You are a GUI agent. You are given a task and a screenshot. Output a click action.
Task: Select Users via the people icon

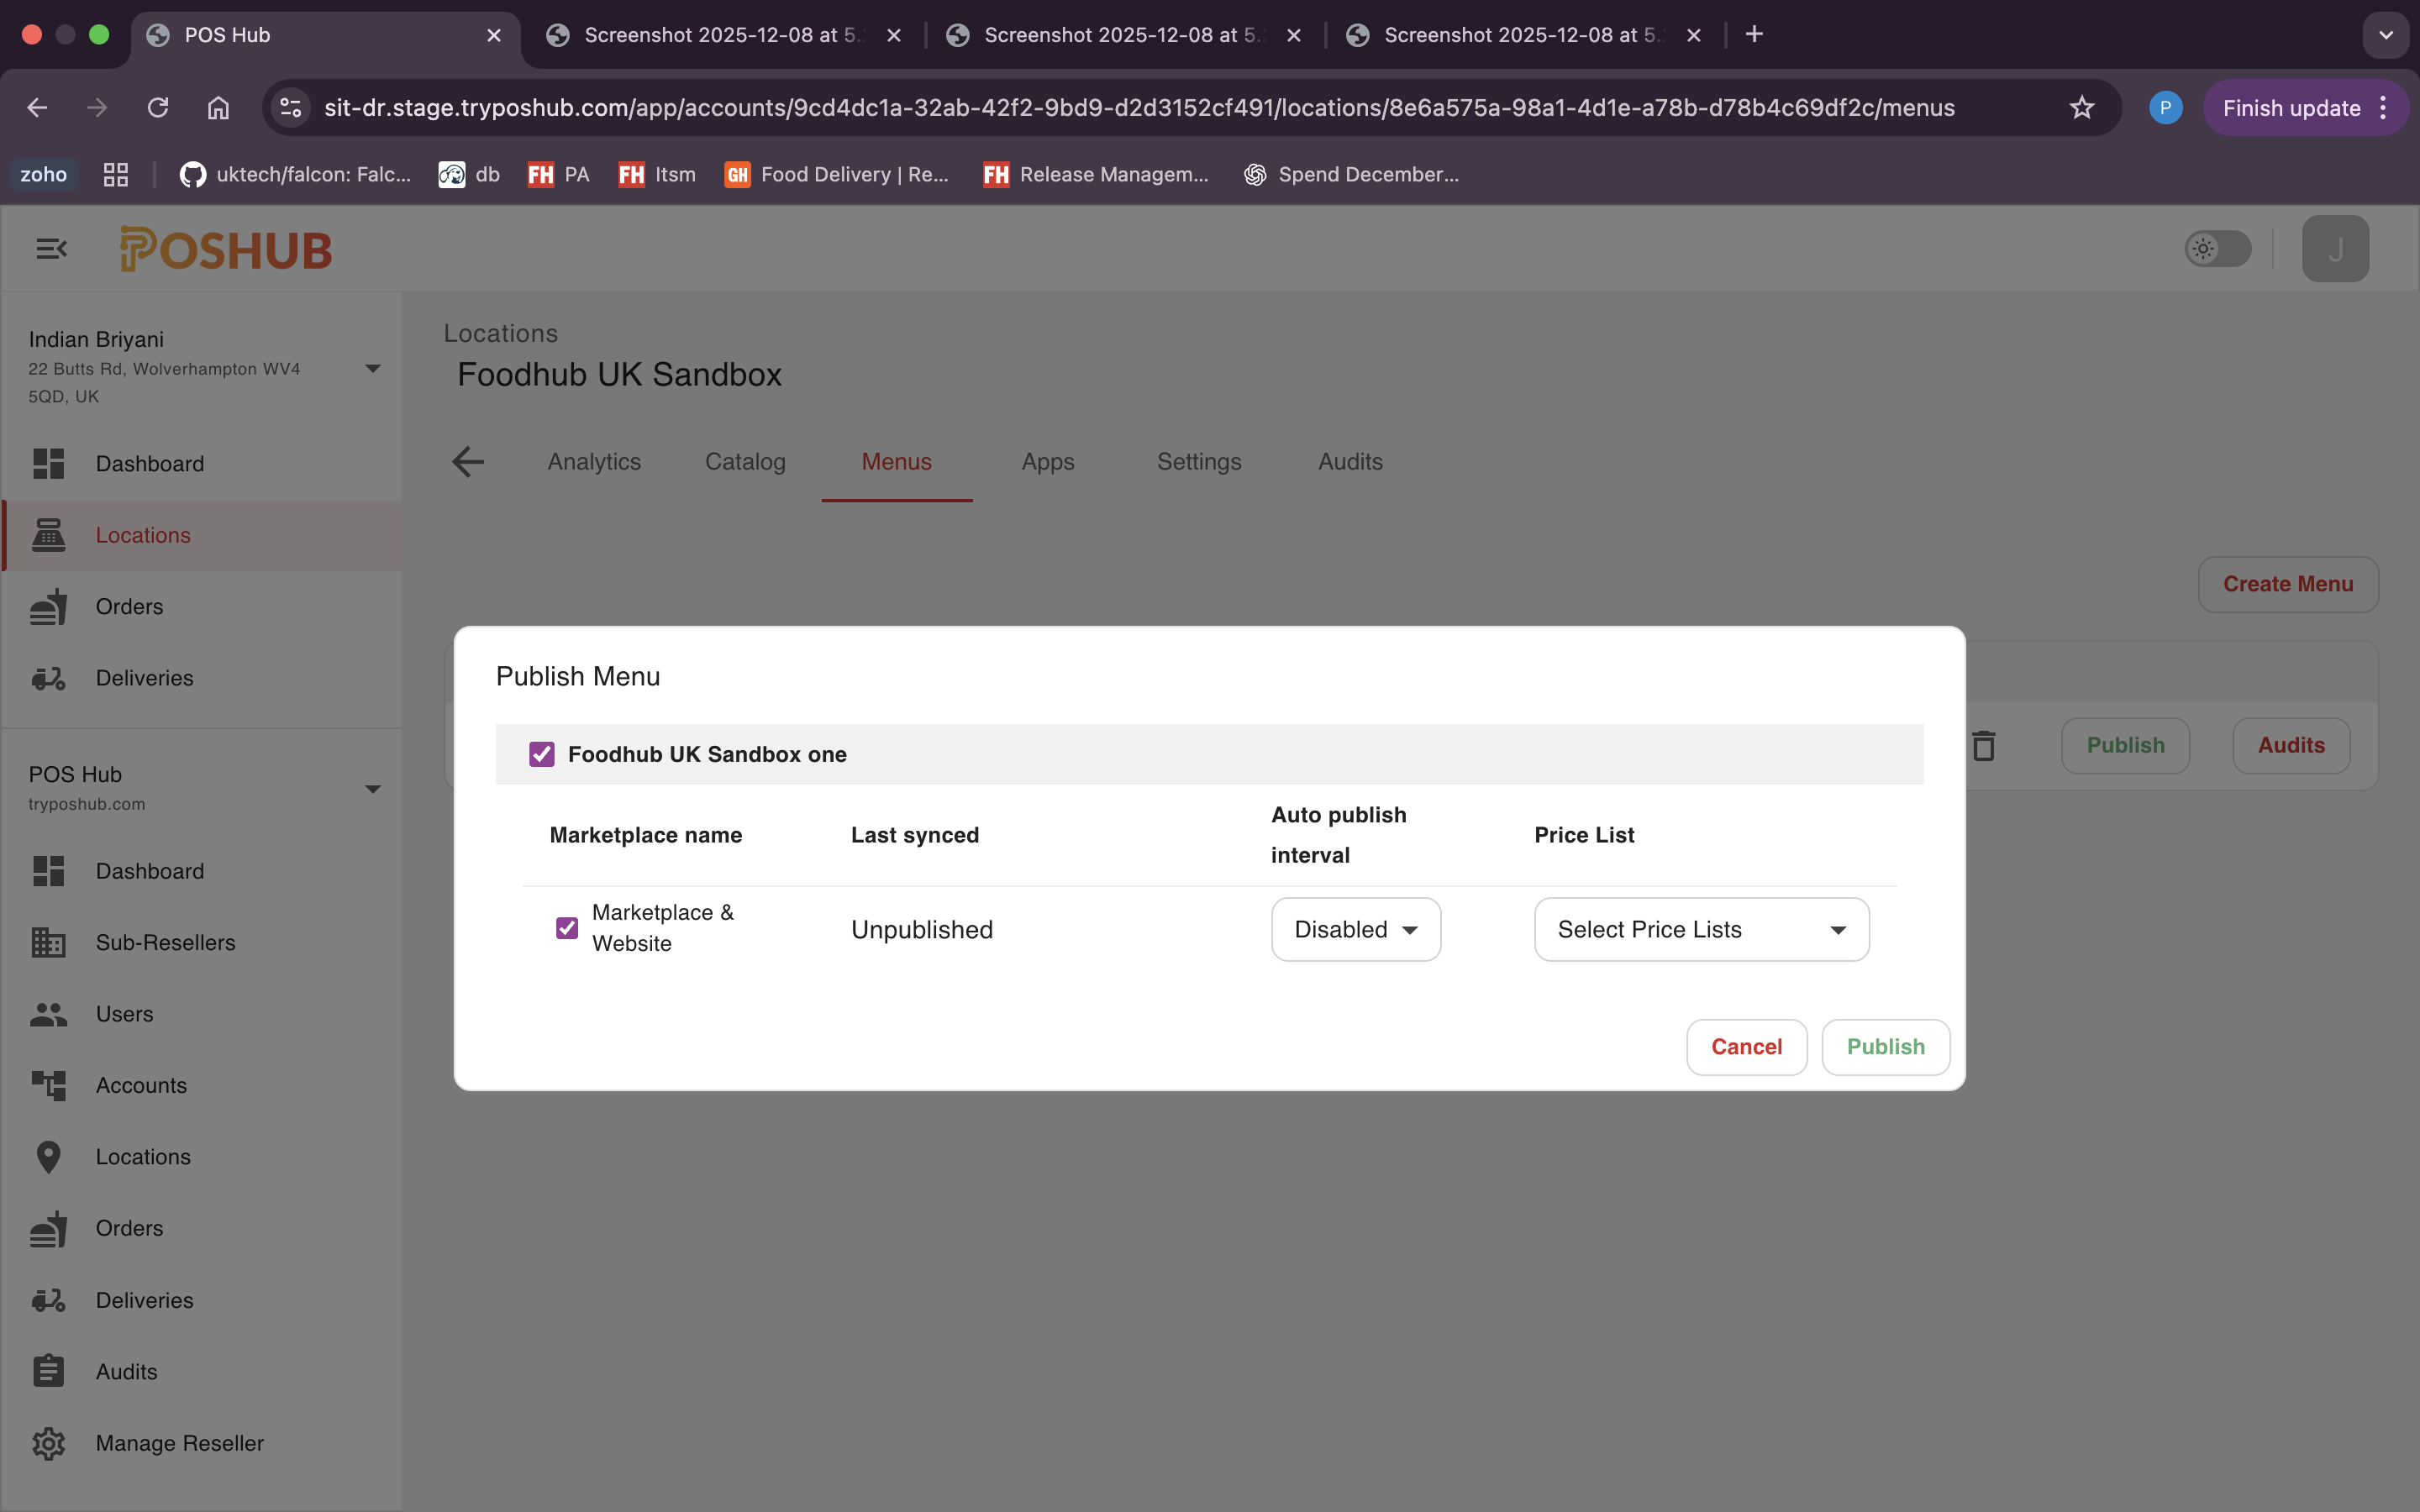click(48, 1014)
